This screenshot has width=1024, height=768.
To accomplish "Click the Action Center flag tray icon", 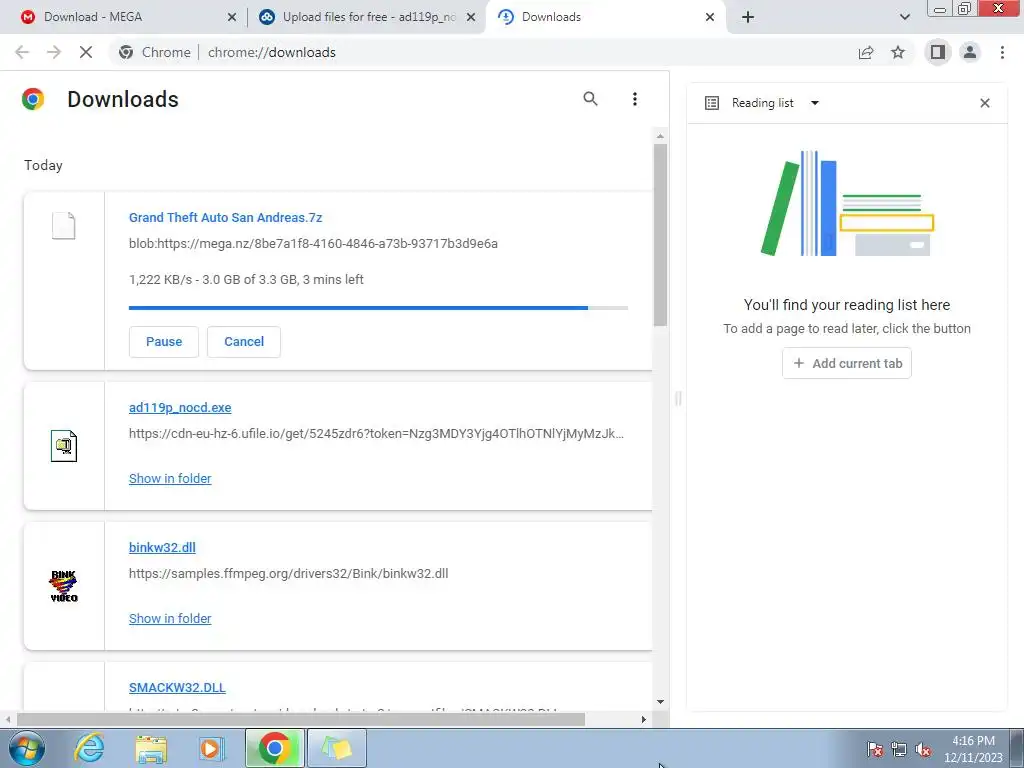I will click(874, 749).
